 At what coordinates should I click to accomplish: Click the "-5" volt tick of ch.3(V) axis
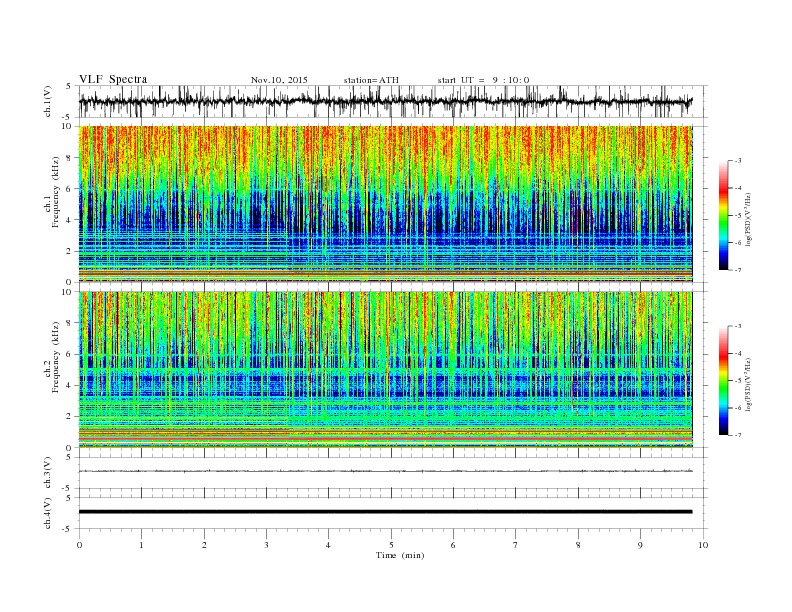(x=68, y=488)
